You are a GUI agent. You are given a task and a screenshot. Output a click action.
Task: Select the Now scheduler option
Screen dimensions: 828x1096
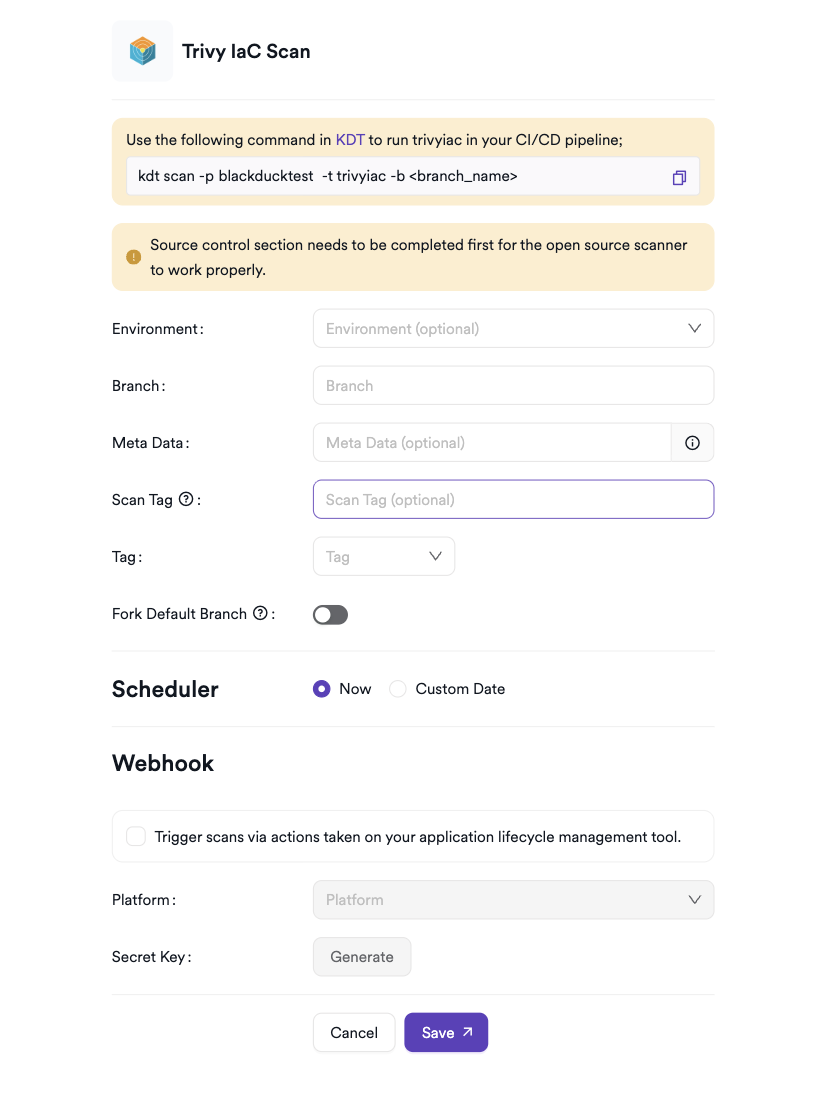click(322, 689)
